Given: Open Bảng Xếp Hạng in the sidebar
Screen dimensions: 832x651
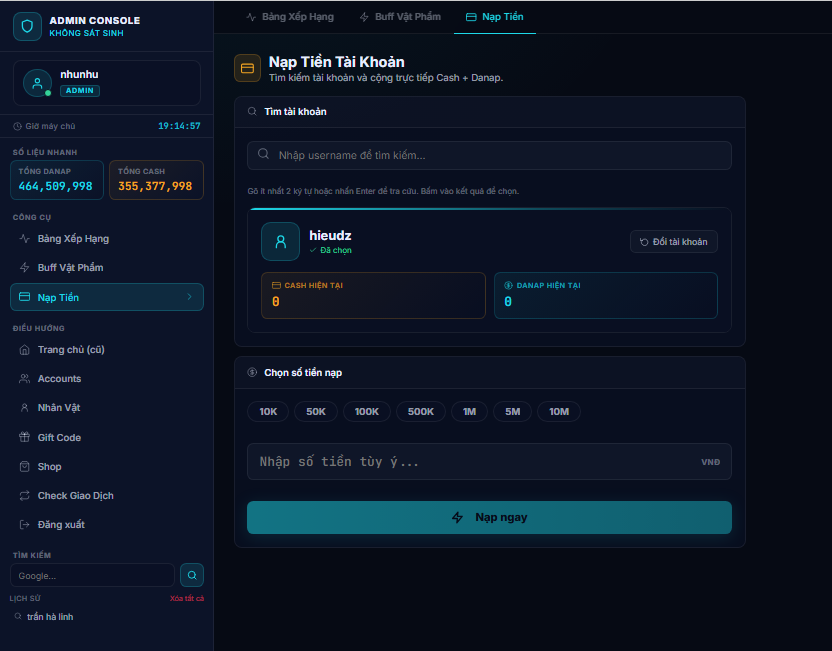Looking at the screenshot, I should point(107,239).
